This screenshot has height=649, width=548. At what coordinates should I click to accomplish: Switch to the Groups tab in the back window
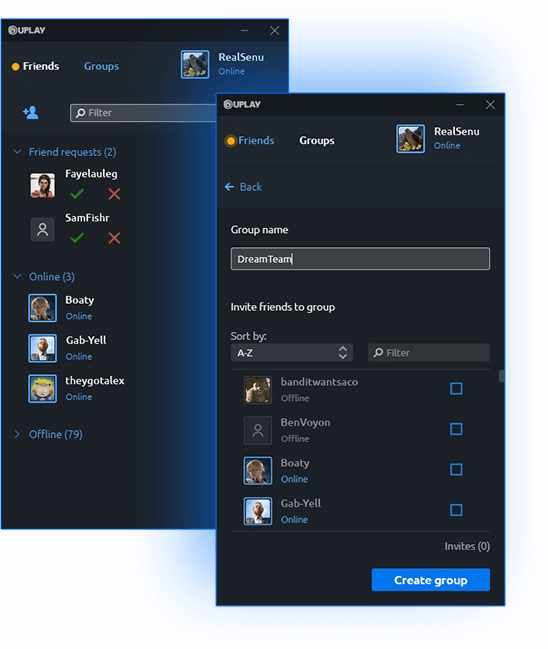tap(101, 66)
